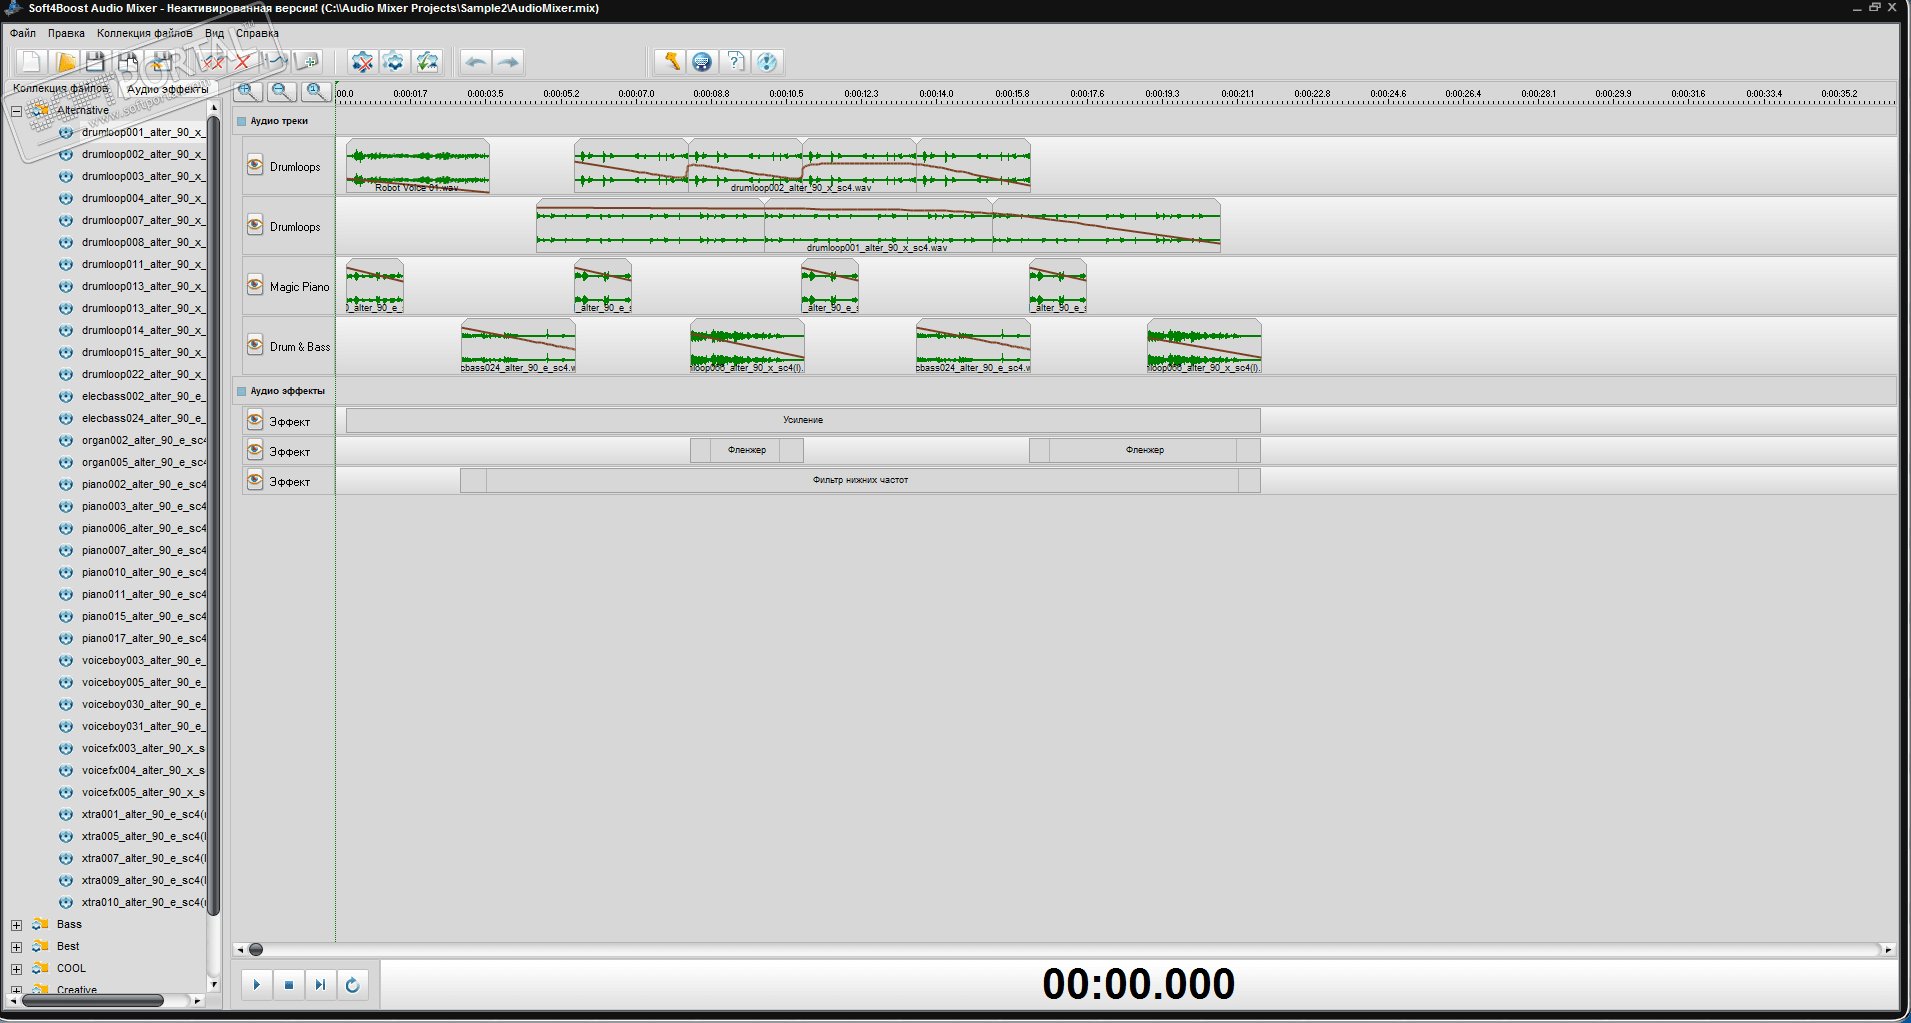Click the single red X delete icon

pyautogui.click(x=242, y=62)
